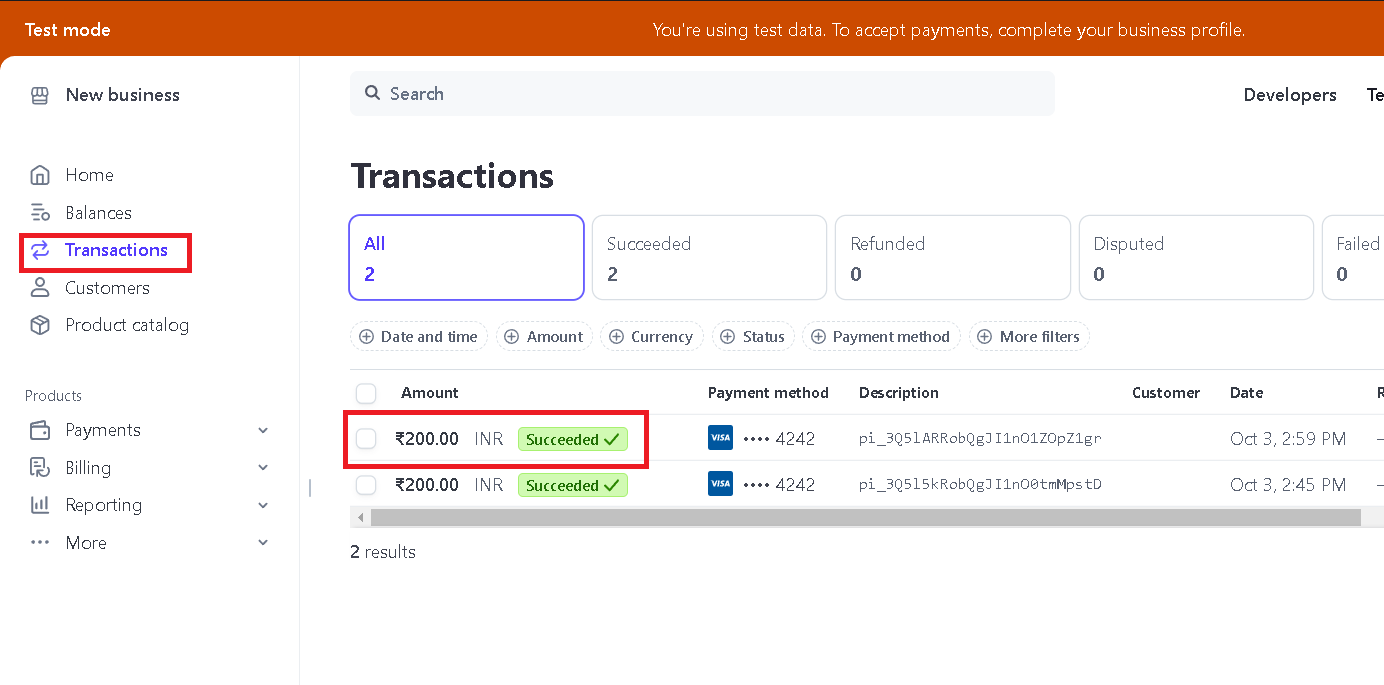
Task: Check the box for Oct 3, 2:59 PM transaction
Action: [x=366, y=439]
